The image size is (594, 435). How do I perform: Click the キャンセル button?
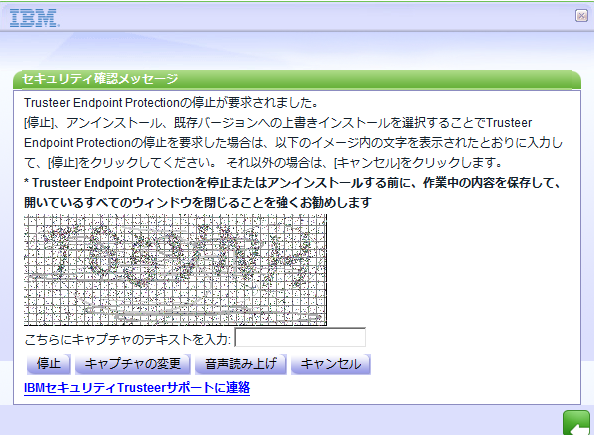(331, 364)
